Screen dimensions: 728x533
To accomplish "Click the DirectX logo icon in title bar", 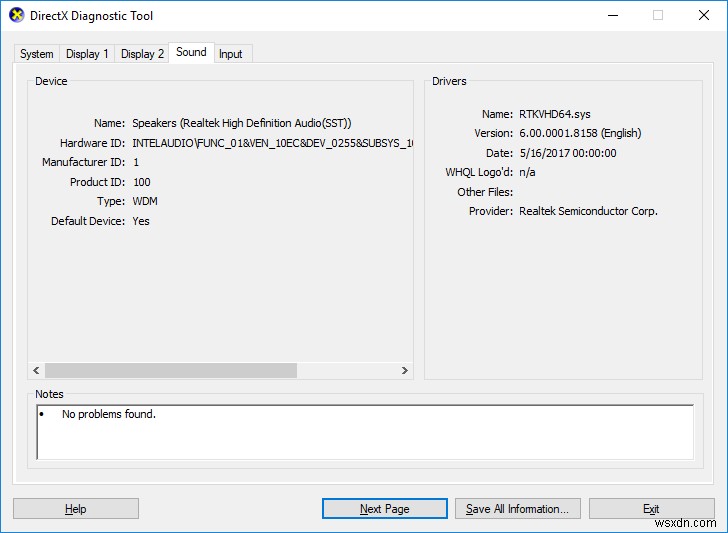I will [x=16, y=15].
